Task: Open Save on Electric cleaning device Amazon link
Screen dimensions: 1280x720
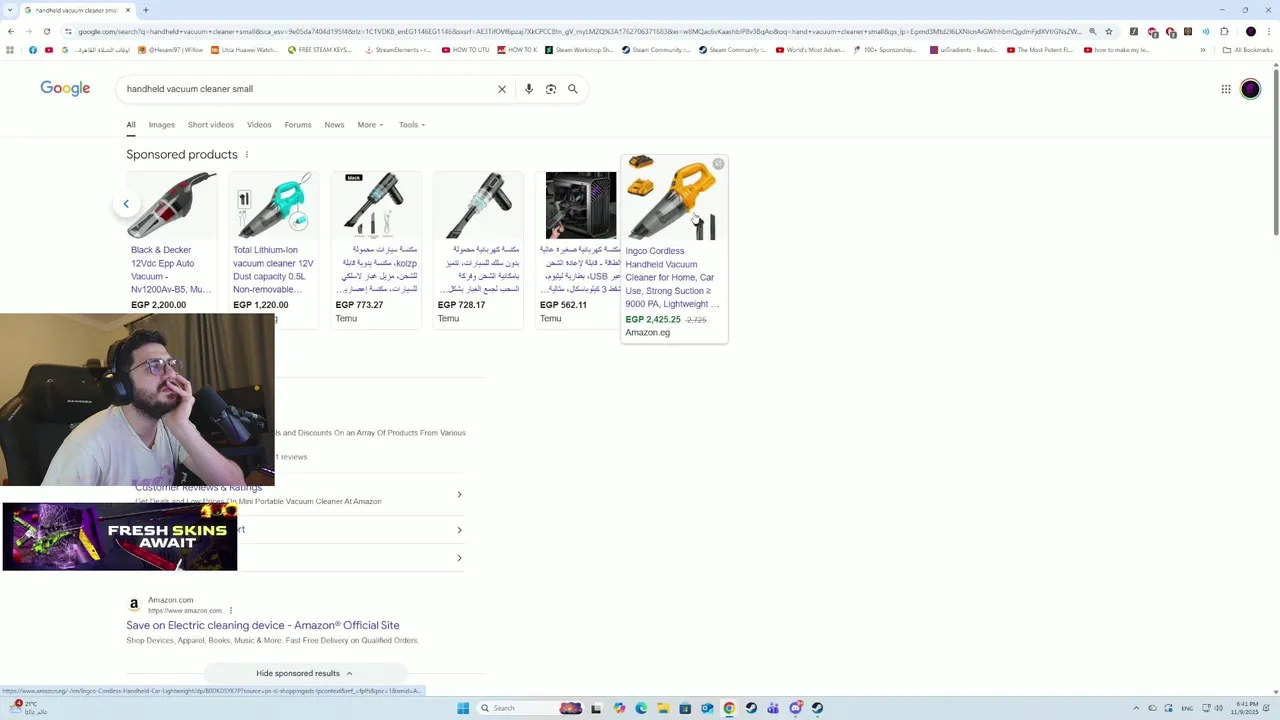Action: [263, 625]
